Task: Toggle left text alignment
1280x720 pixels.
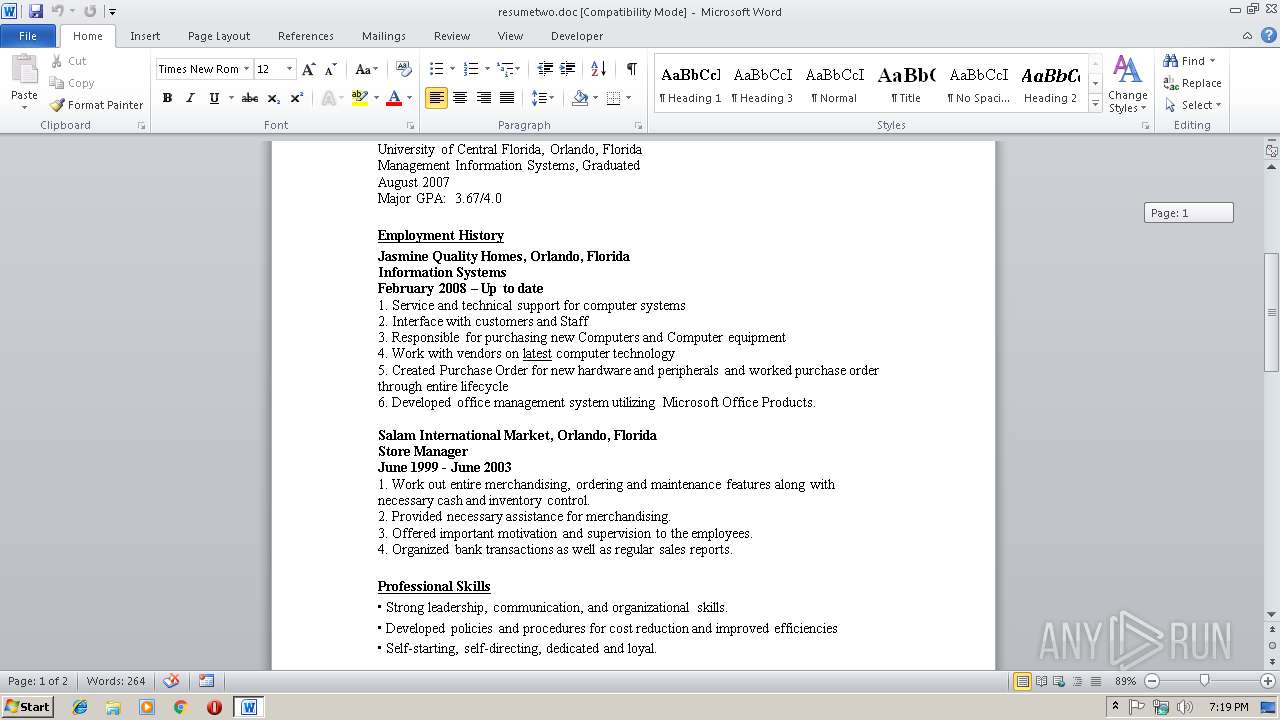Action: (x=436, y=98)
